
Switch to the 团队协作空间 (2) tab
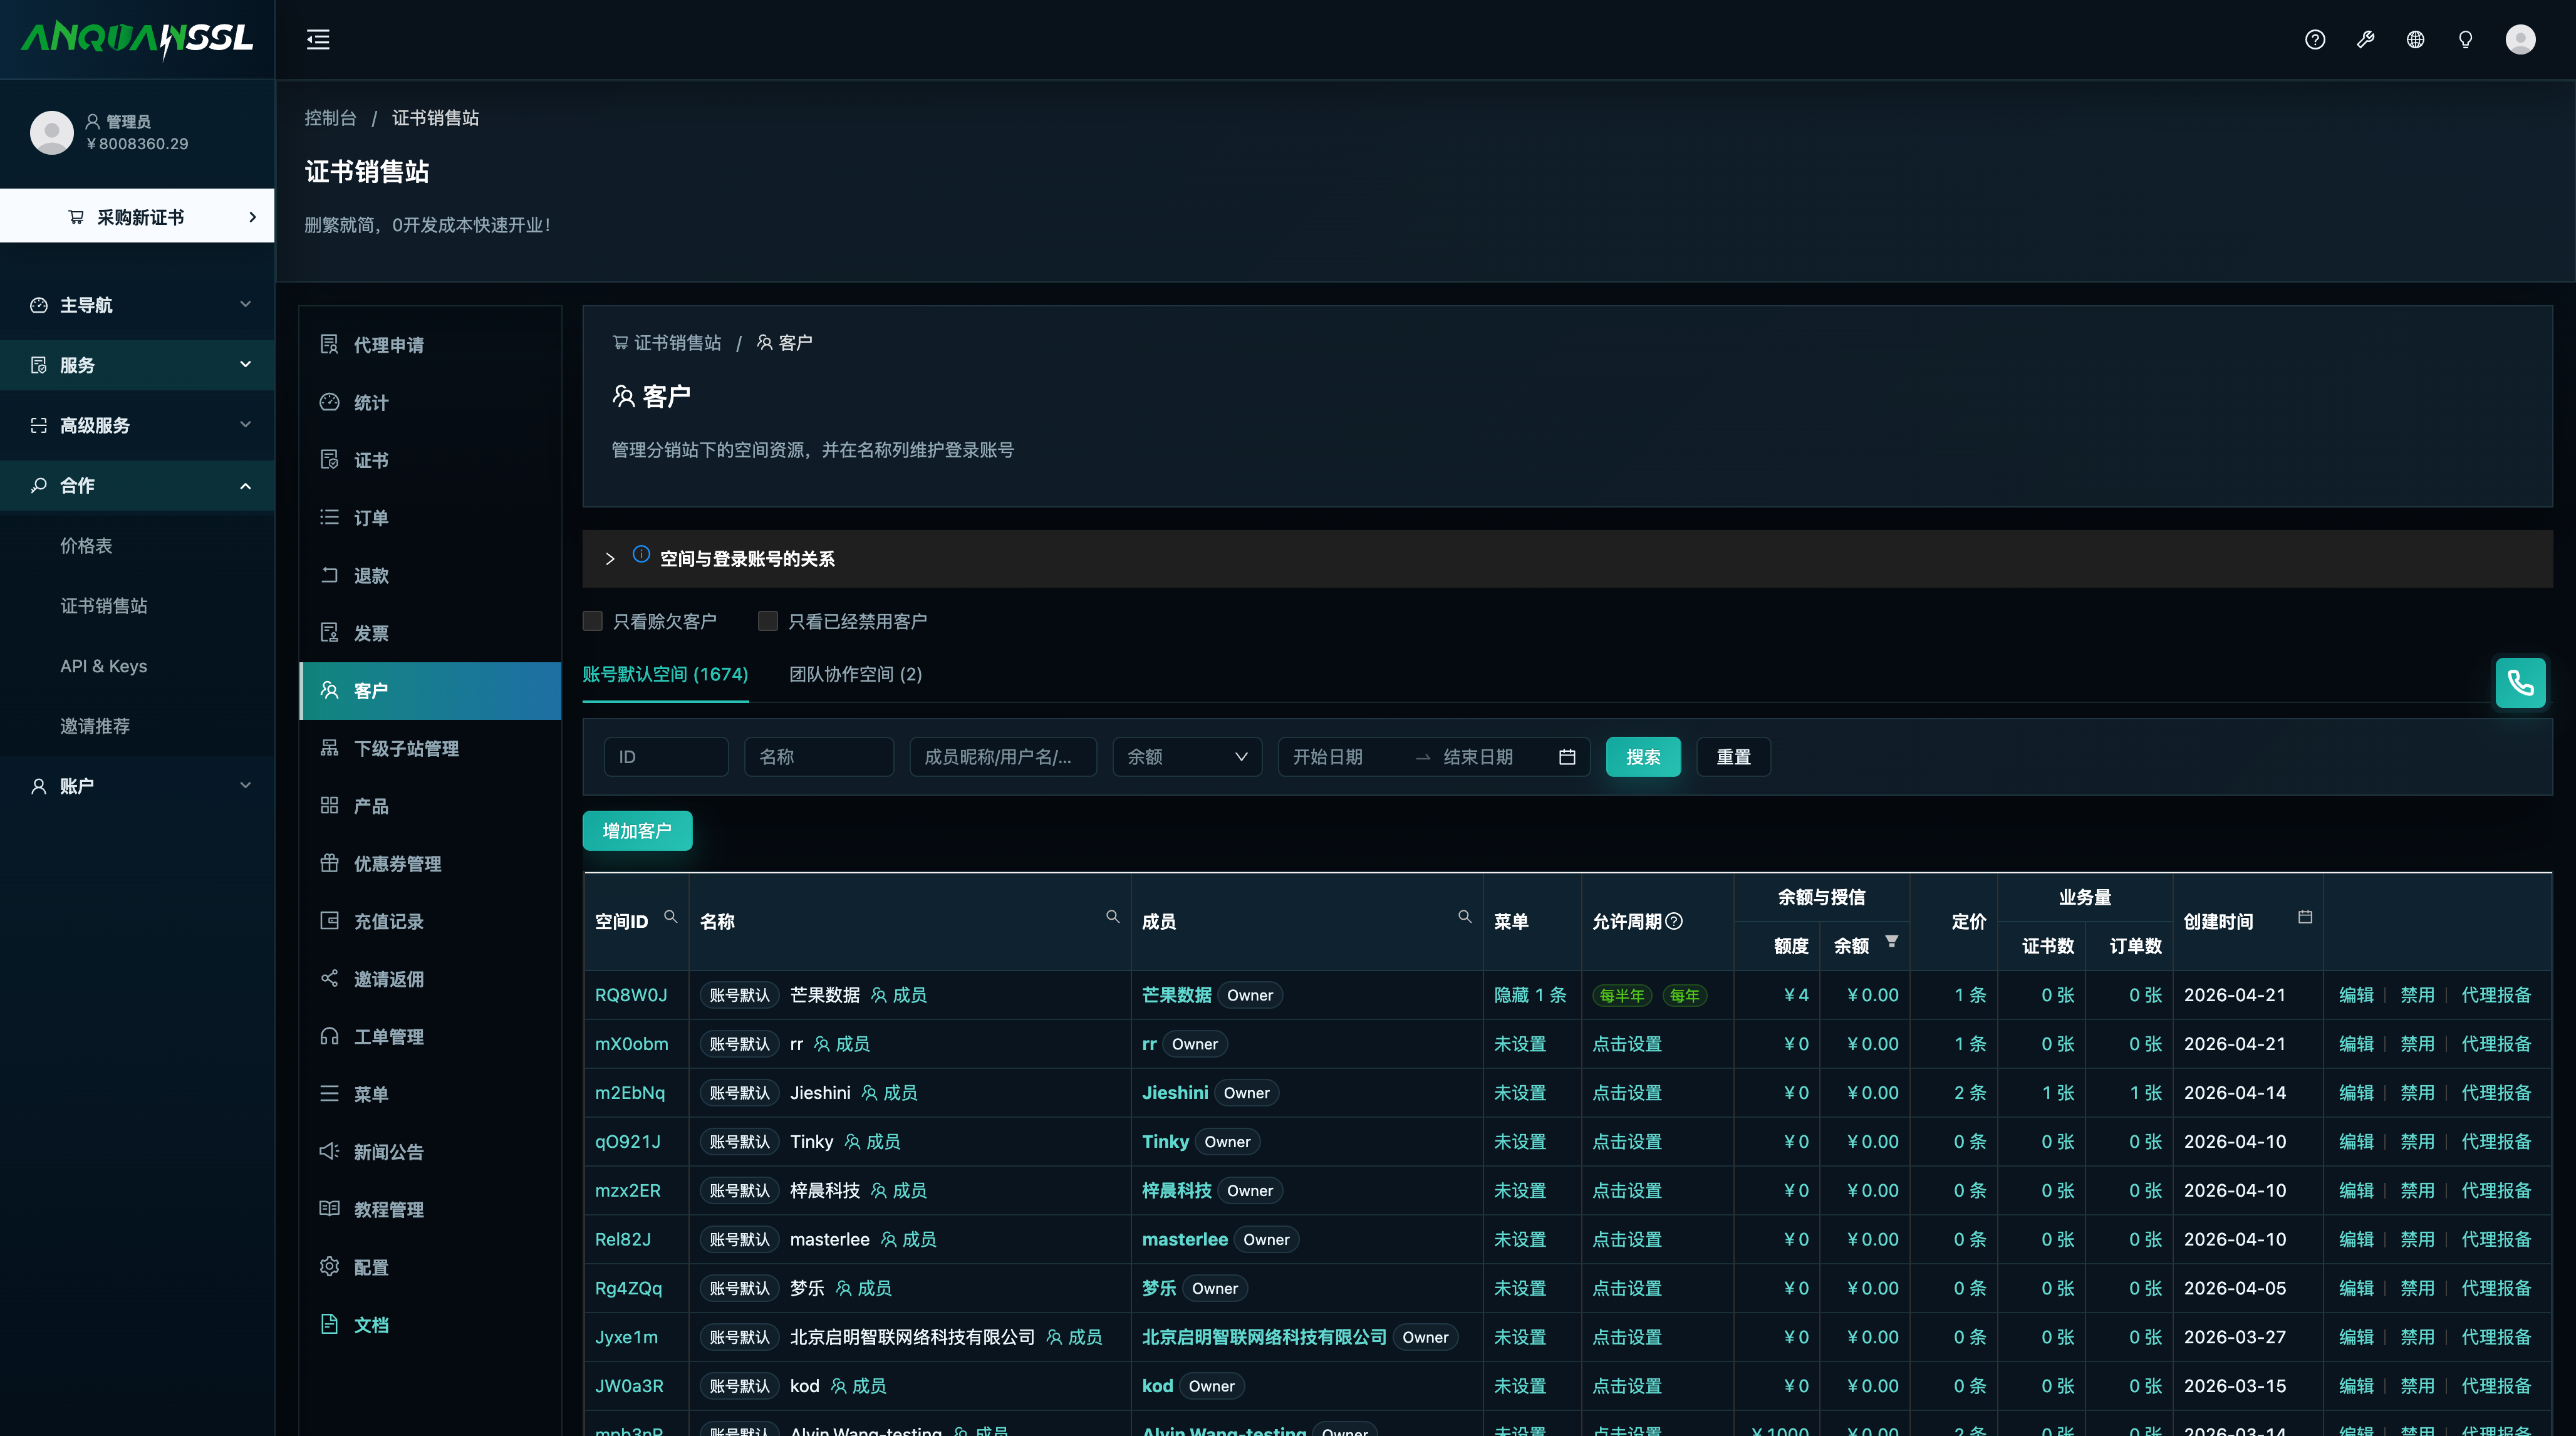click(855, 675)
